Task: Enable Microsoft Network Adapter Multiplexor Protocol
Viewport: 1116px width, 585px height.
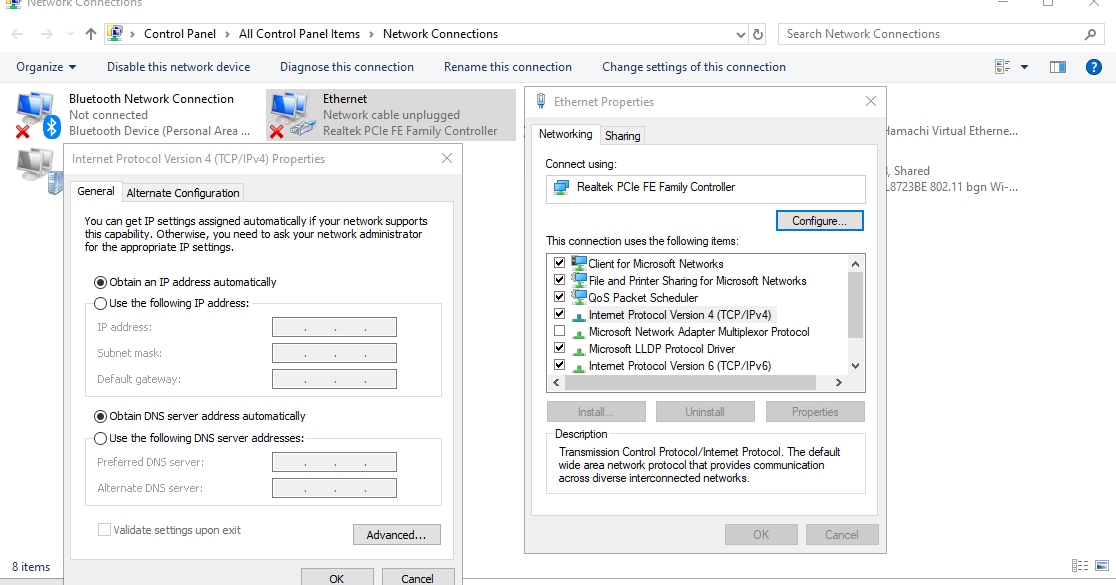Action: [559, 331]
